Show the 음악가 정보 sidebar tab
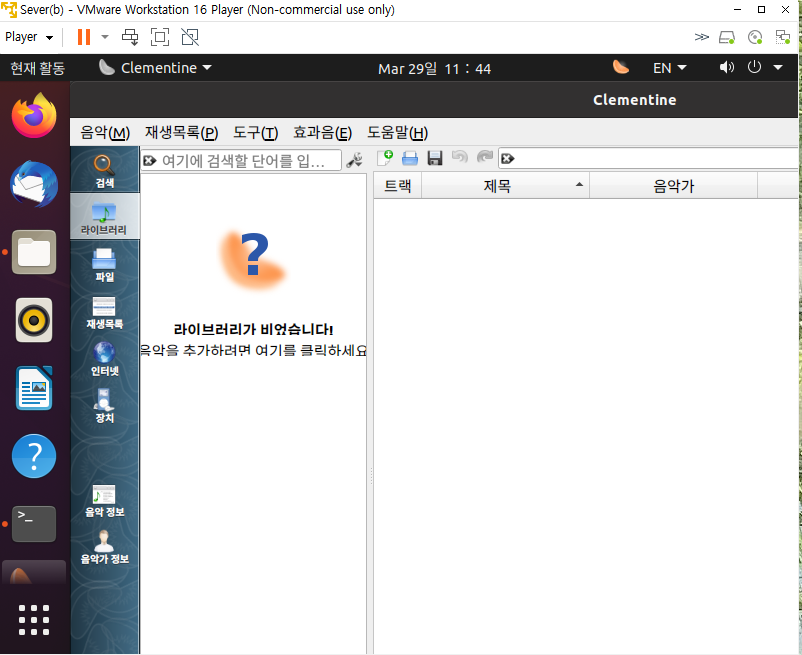 pos(104,547)
